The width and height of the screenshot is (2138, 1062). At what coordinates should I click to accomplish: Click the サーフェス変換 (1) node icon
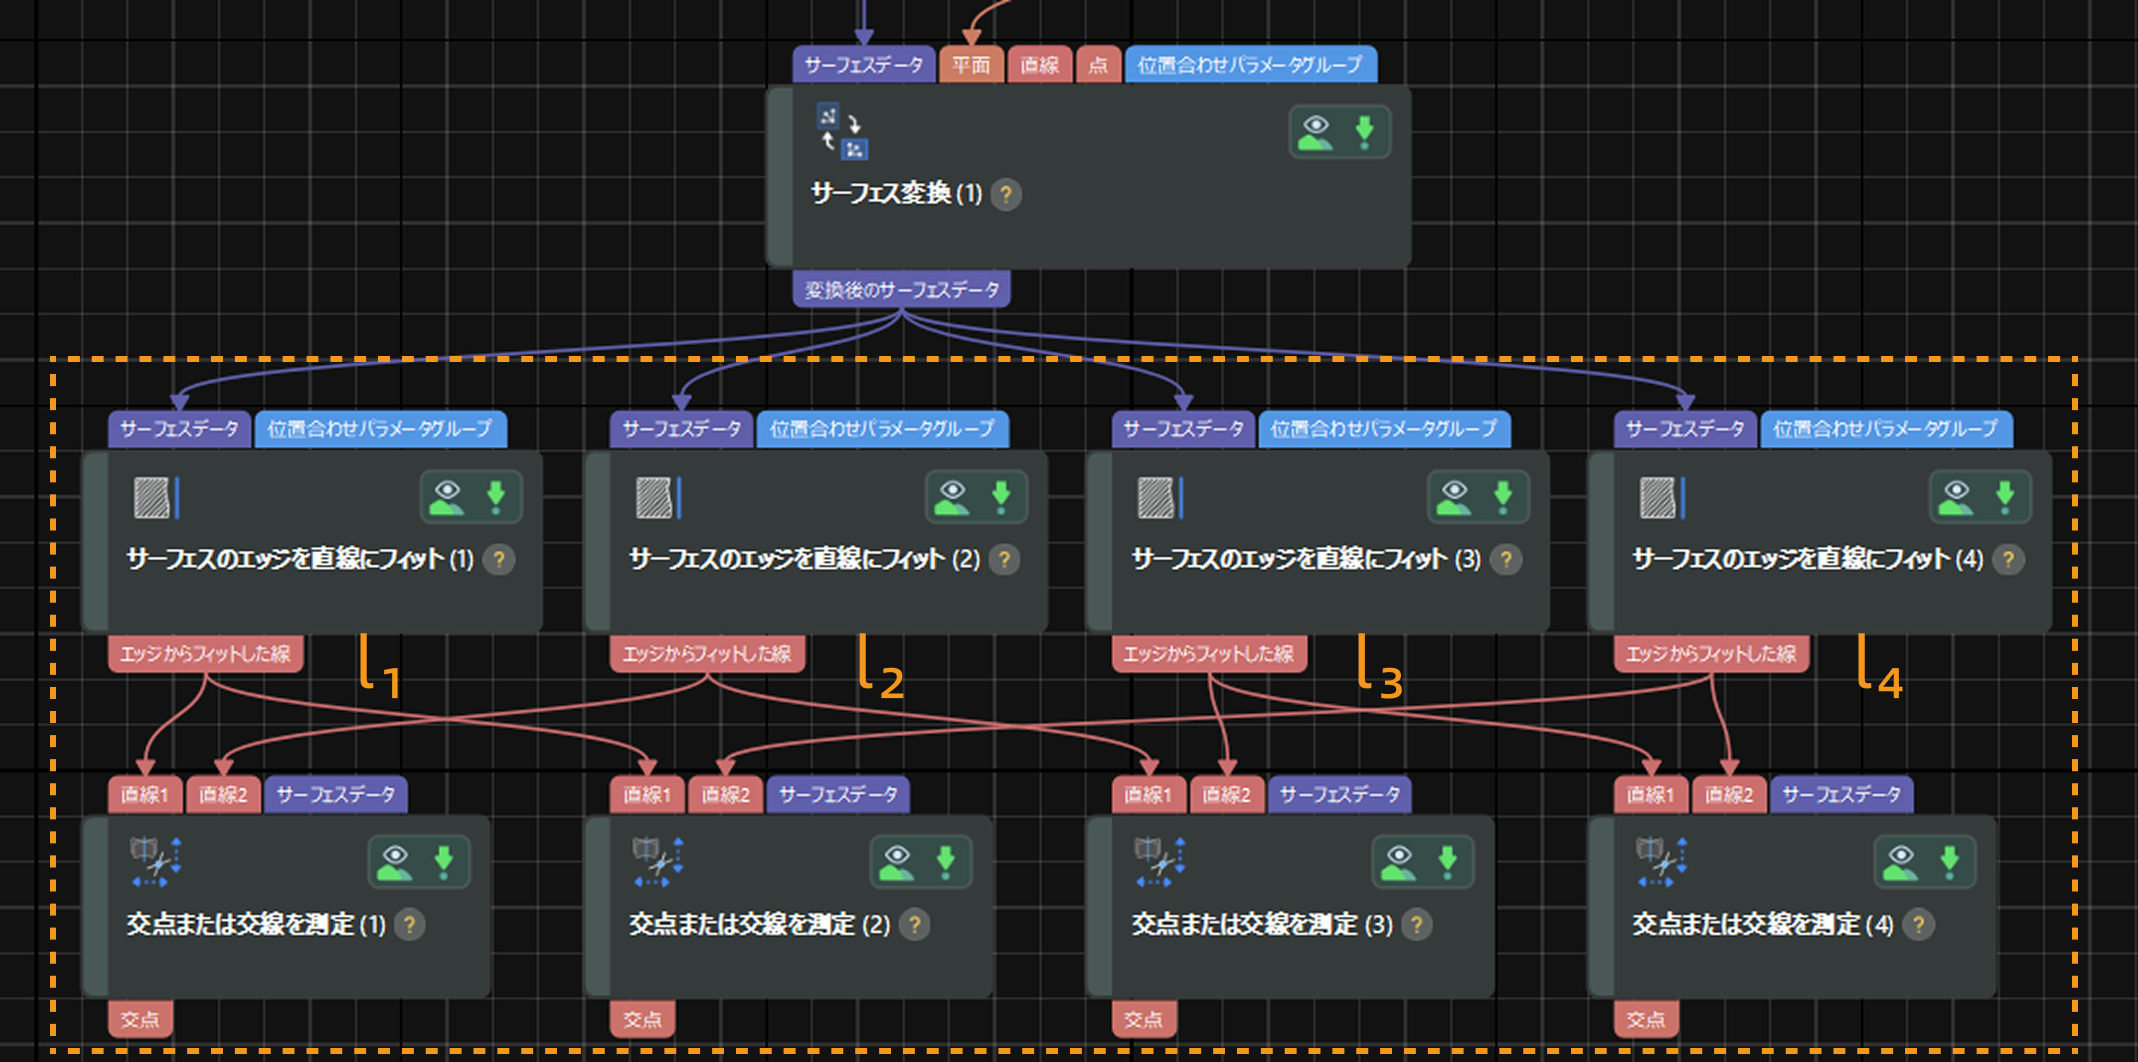tap(843, 132)
